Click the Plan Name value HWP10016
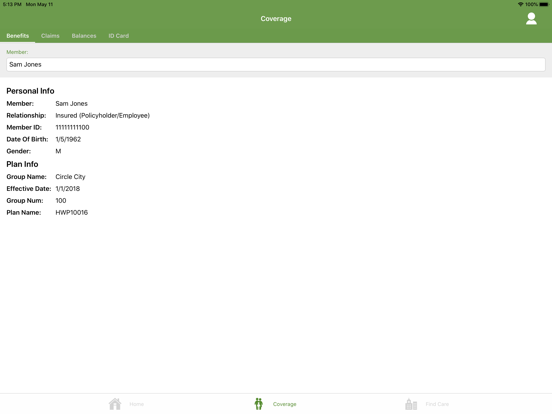The height and width of the screenshot is (414, 552). pyautogui.click(x=71, y=213)
